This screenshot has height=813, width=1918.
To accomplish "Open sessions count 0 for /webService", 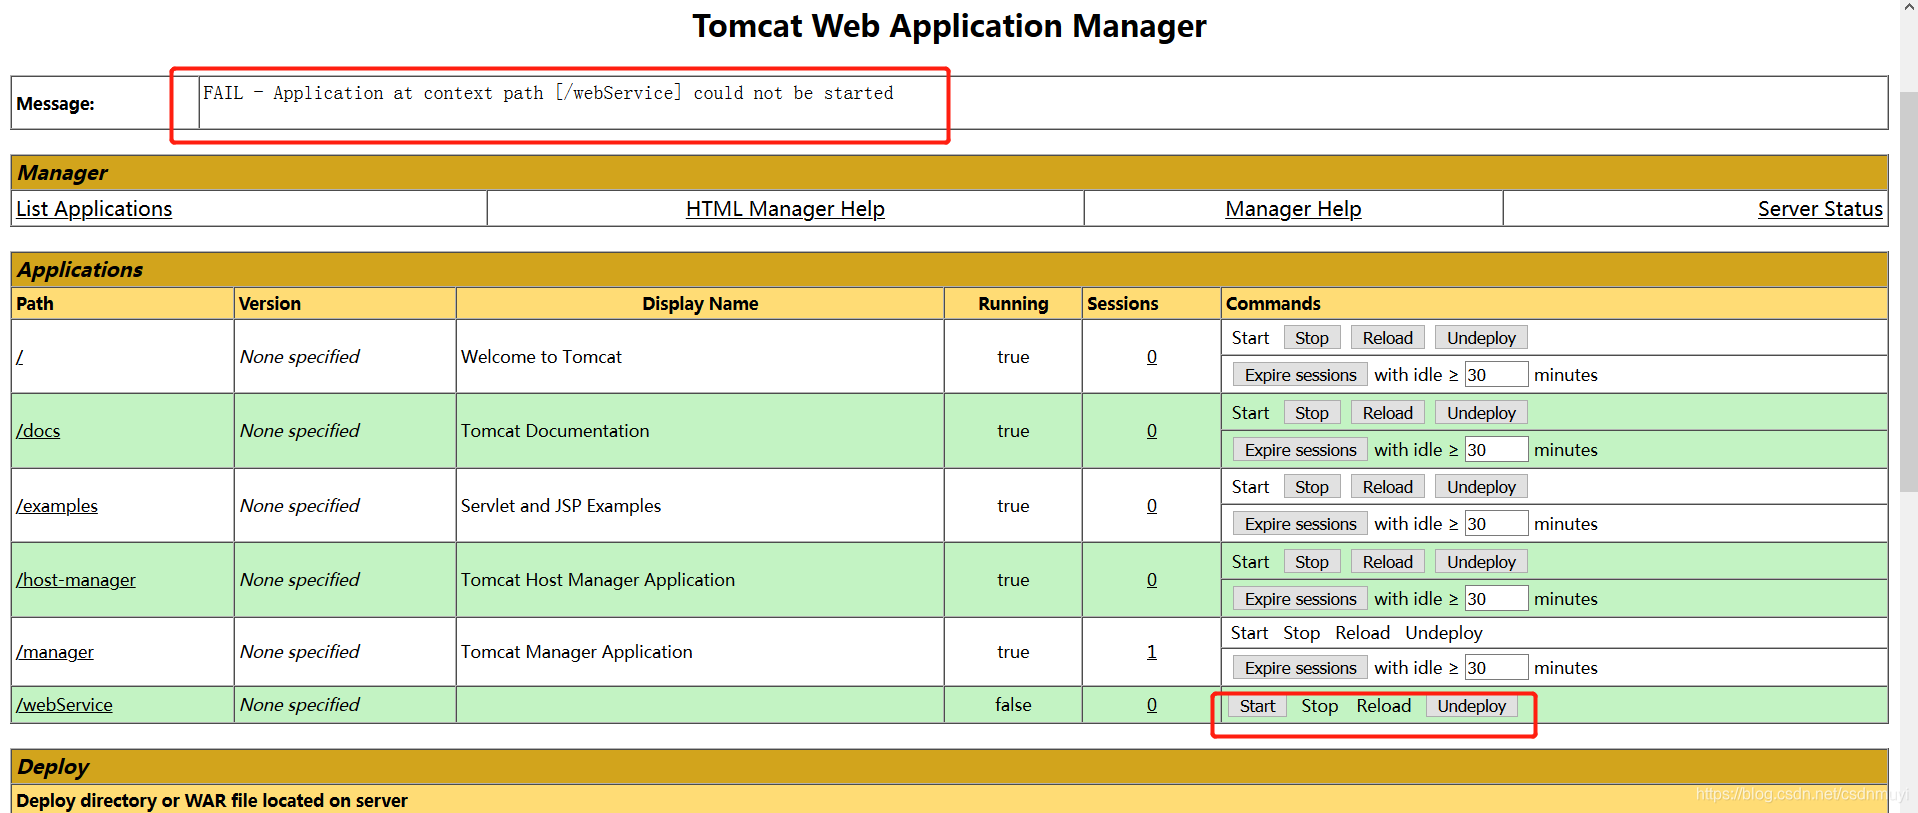I will point(1152,705).
